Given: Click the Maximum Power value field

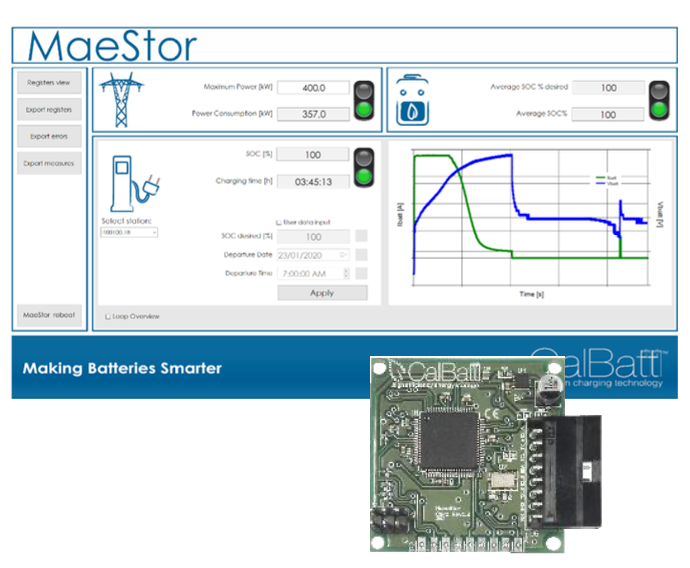Looking at the screenshot, I should [313, 88].
